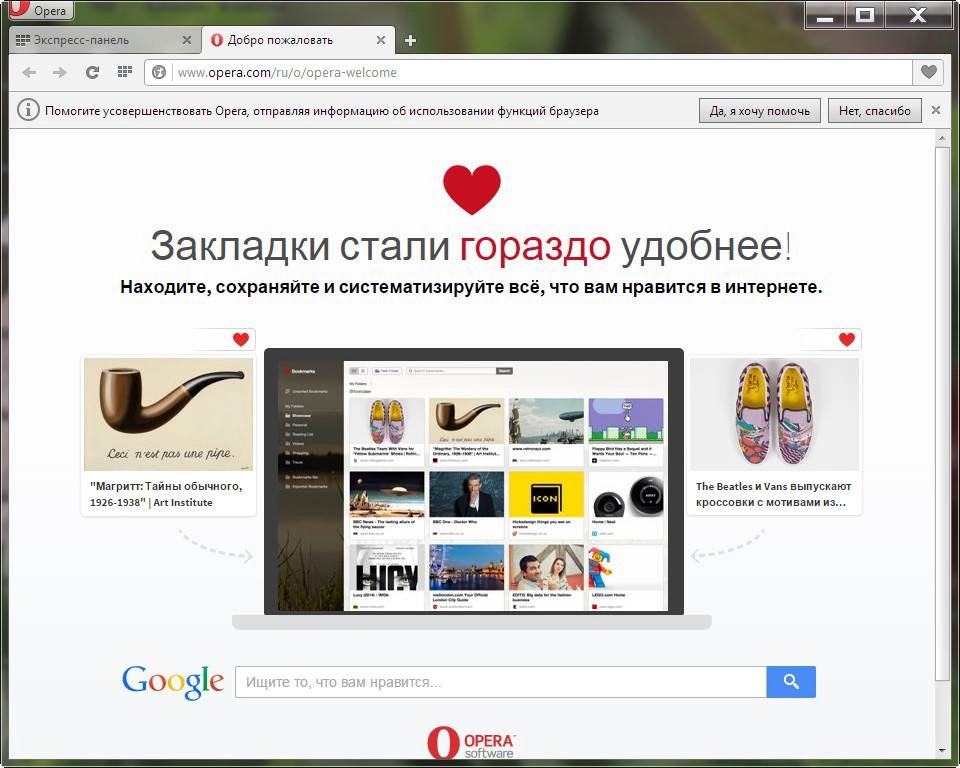This screenshot has width=960, height=768.
Task: Minimize the Opera window
Action: coord(825,15)
